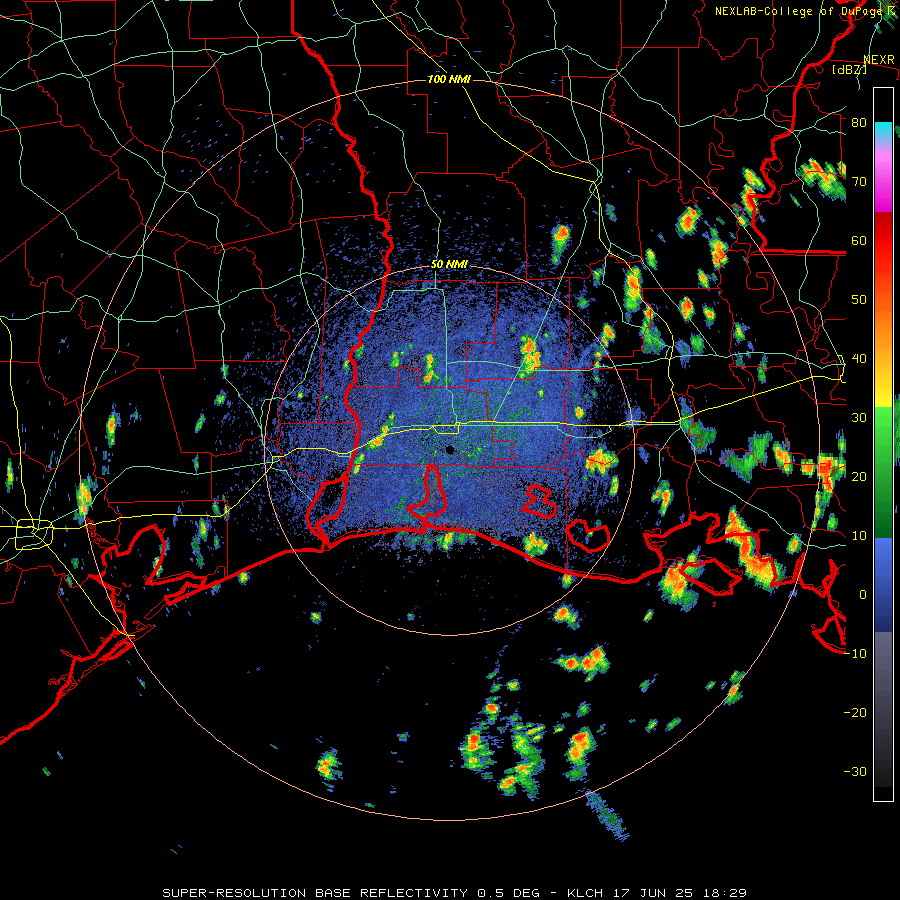Click the 40 value on the dBZ scale
Image resolution: width=900 pixels, height=900 pixels.
[859, 359]
